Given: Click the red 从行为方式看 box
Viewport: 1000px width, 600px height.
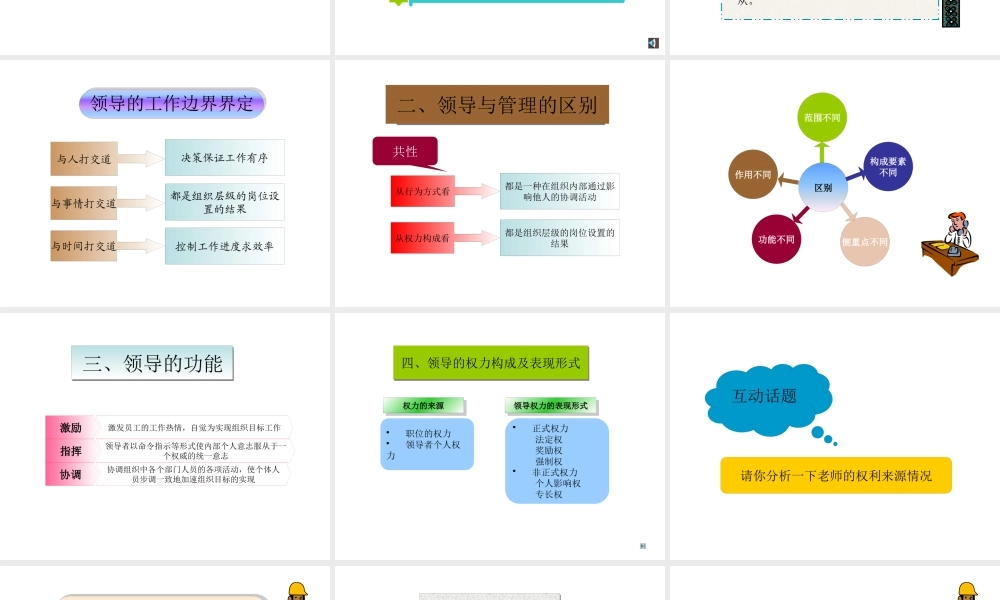Looking at the screenshot, I should tap(423, 191).
